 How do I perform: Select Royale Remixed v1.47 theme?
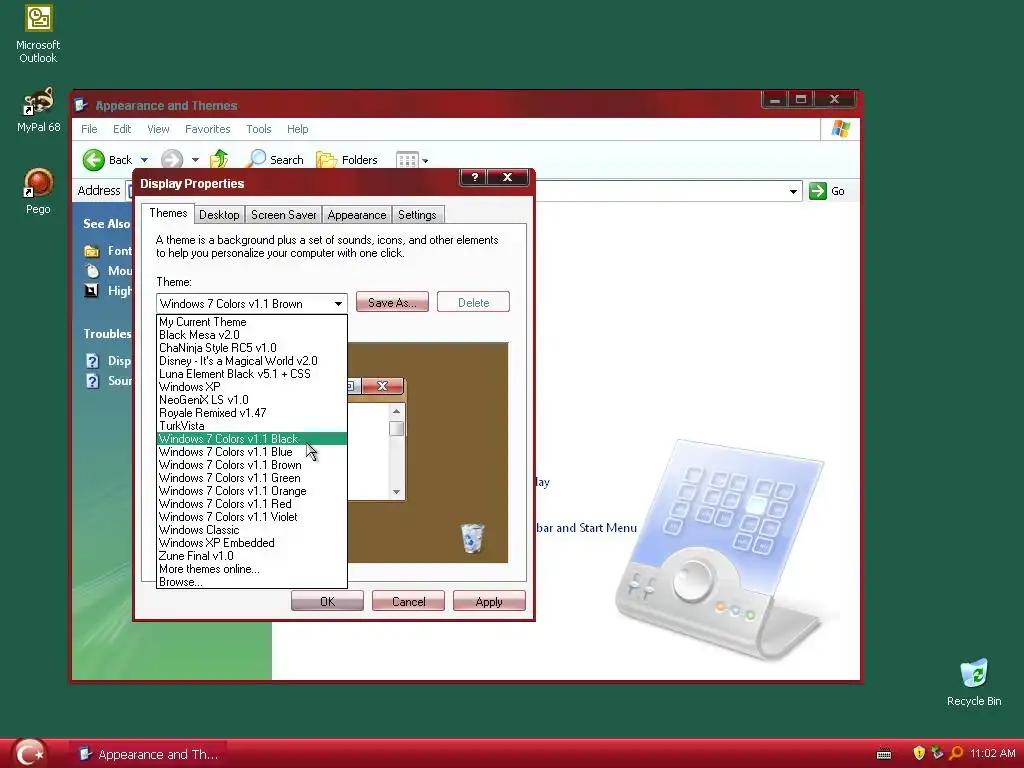click(x=252, y=413)
